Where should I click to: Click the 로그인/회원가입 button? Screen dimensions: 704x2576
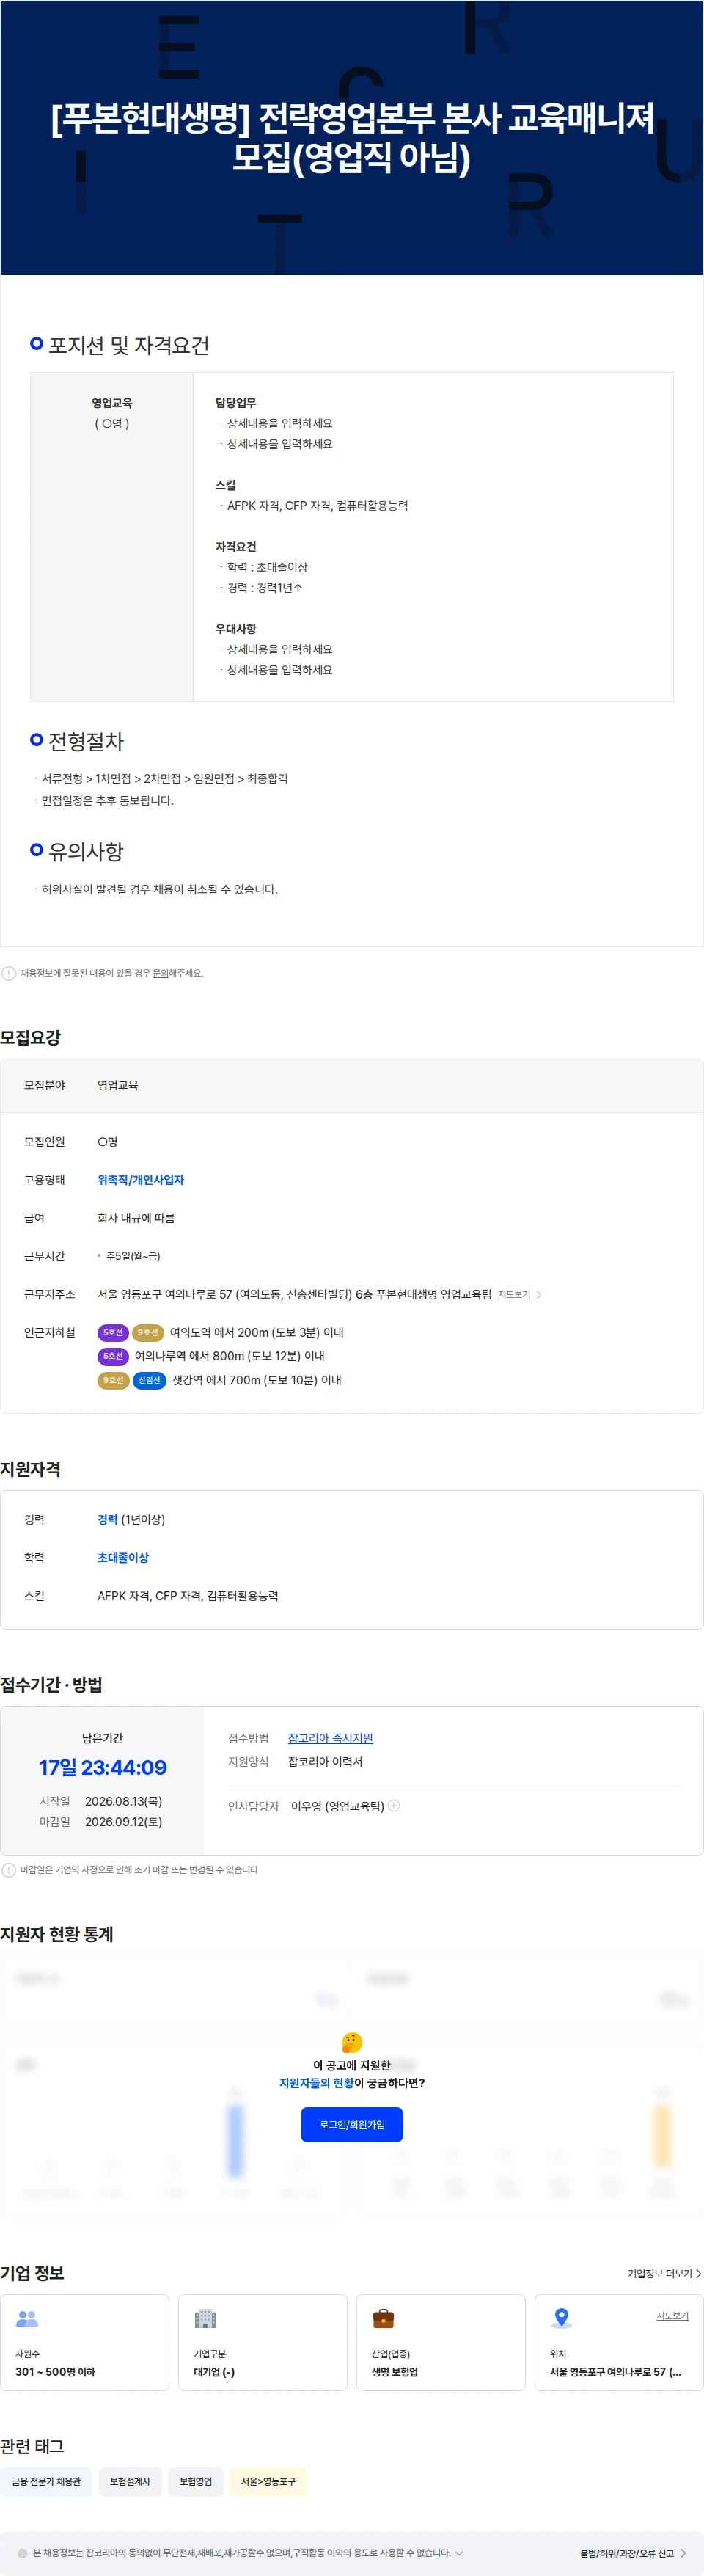[x=352, y=2124]
